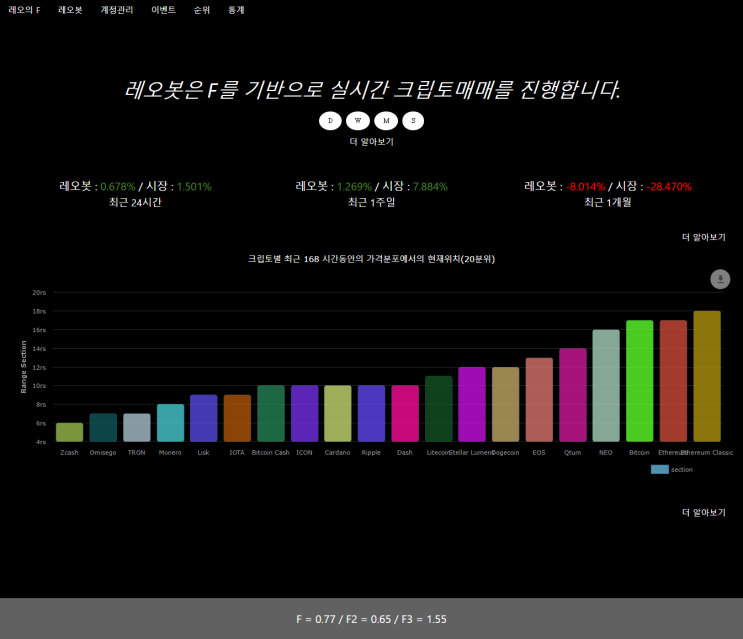This screenshot has height=639, width=743.
Task: Click the Dash bar
Action: coord(405,413)
